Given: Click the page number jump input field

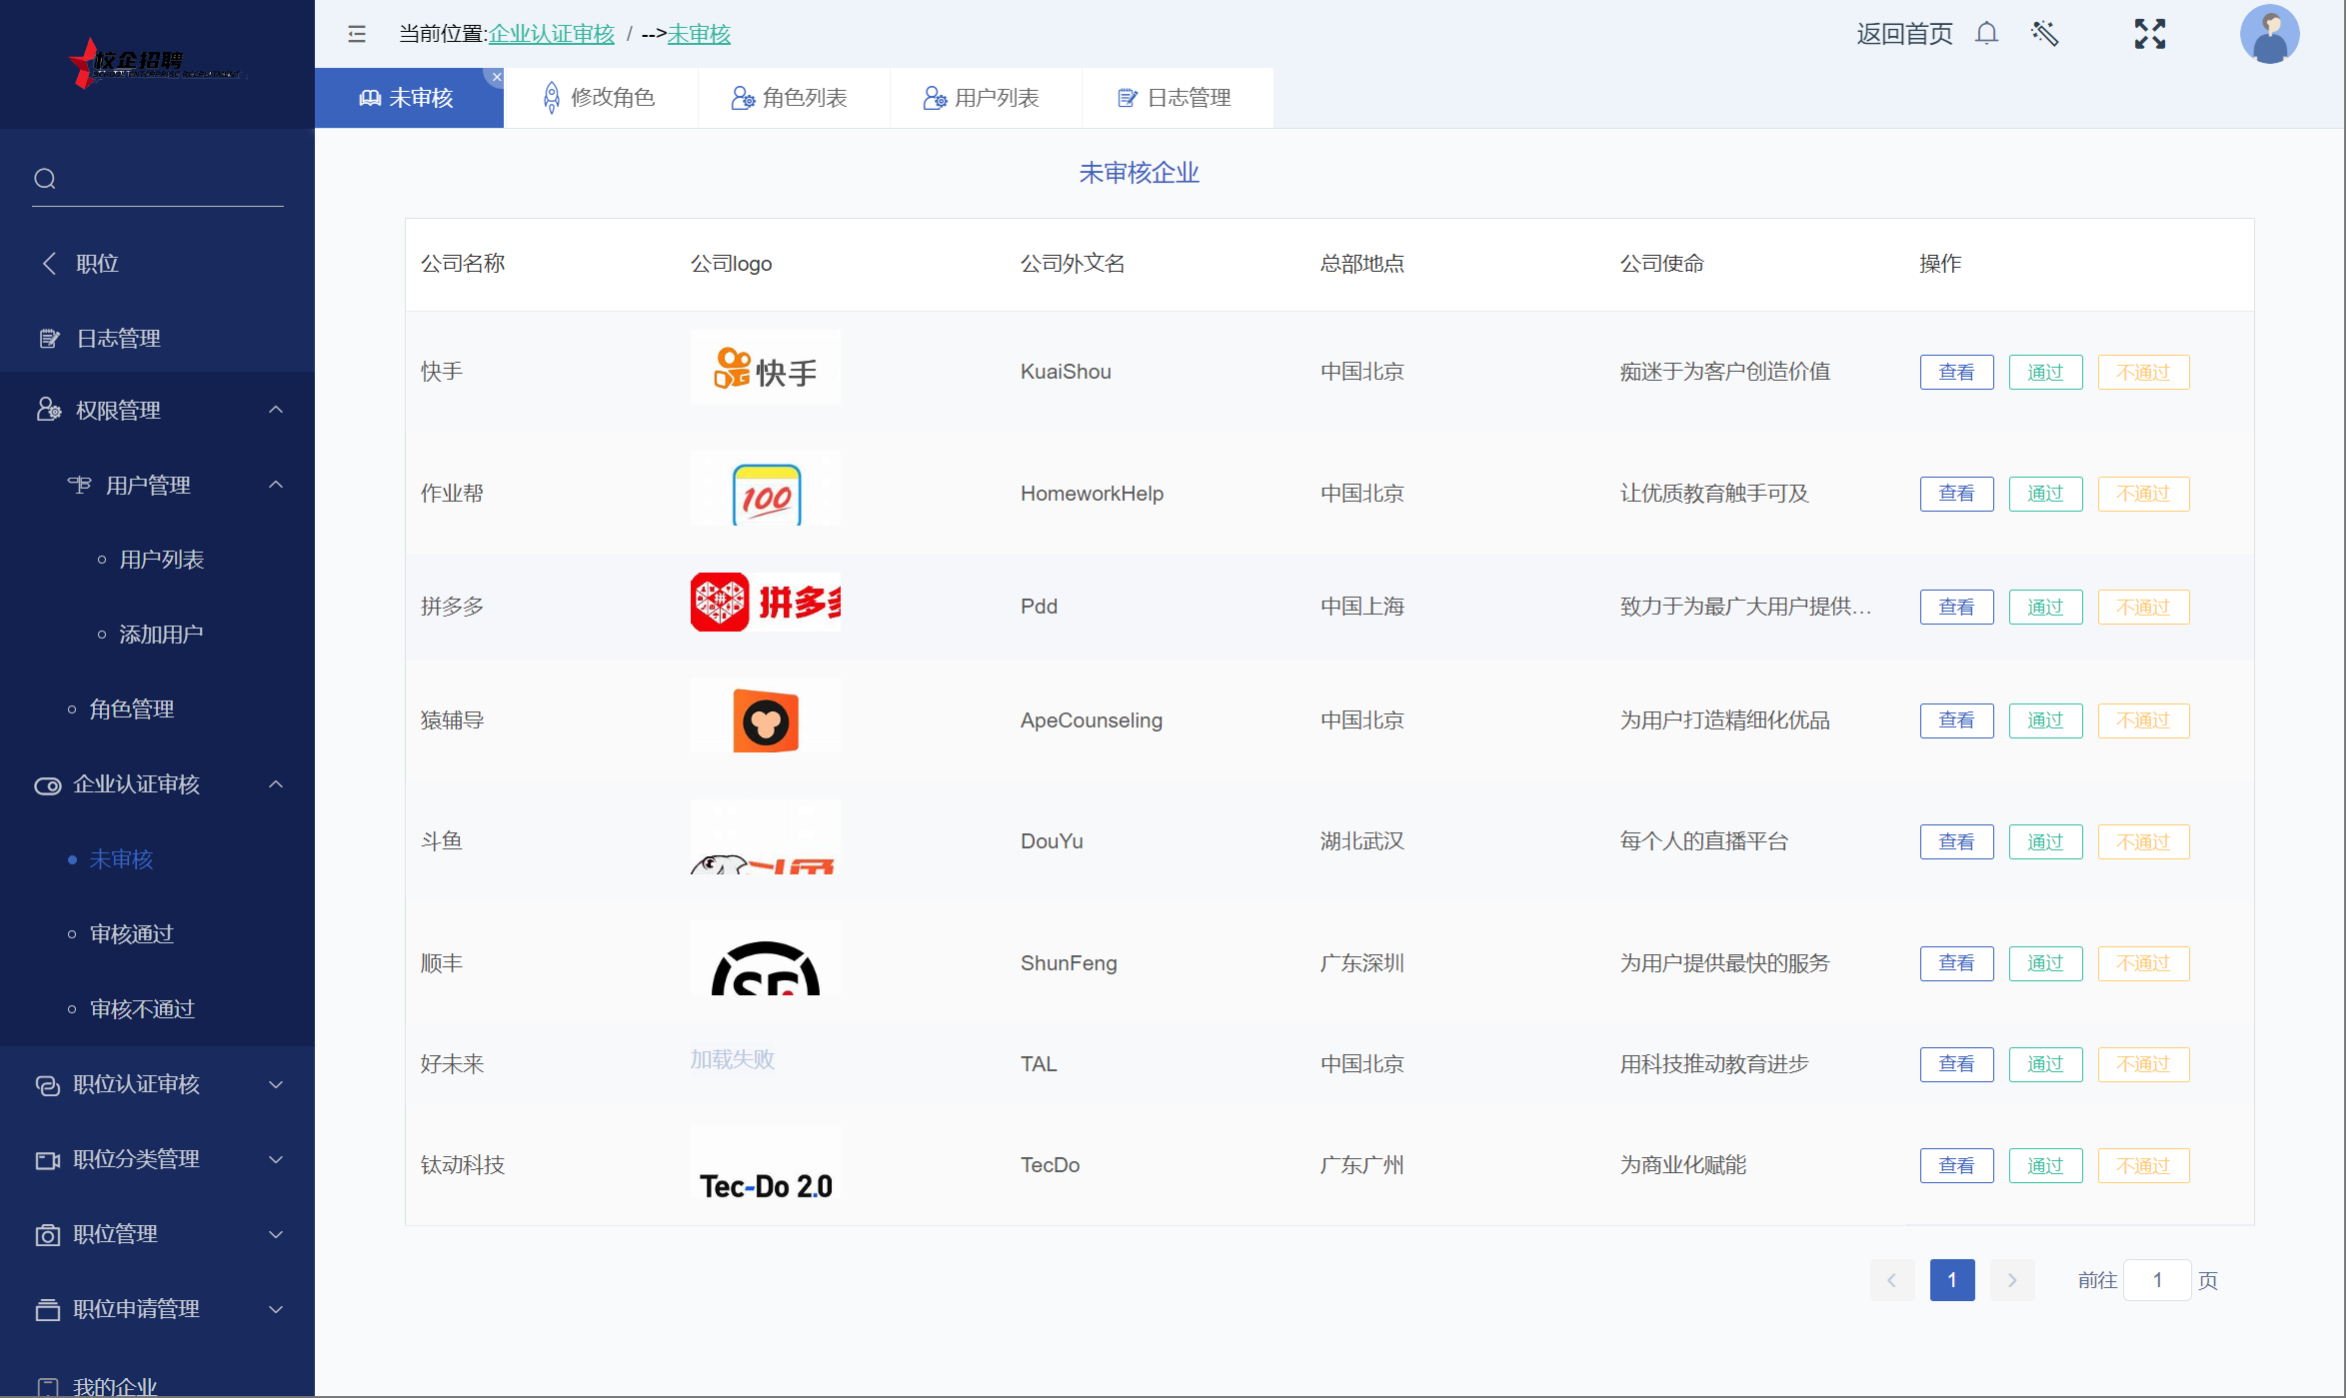Looking at the screenshot, I should click(2156, 1280).
